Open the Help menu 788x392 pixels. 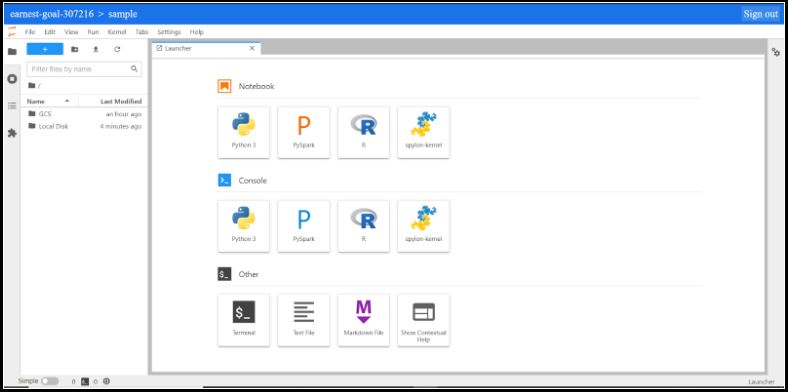coord(197,32)
